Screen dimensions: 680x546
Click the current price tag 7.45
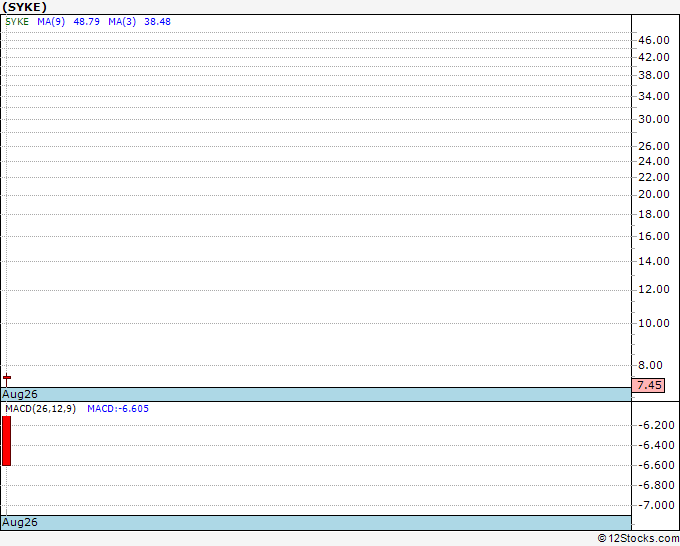[x=648, y=385]
